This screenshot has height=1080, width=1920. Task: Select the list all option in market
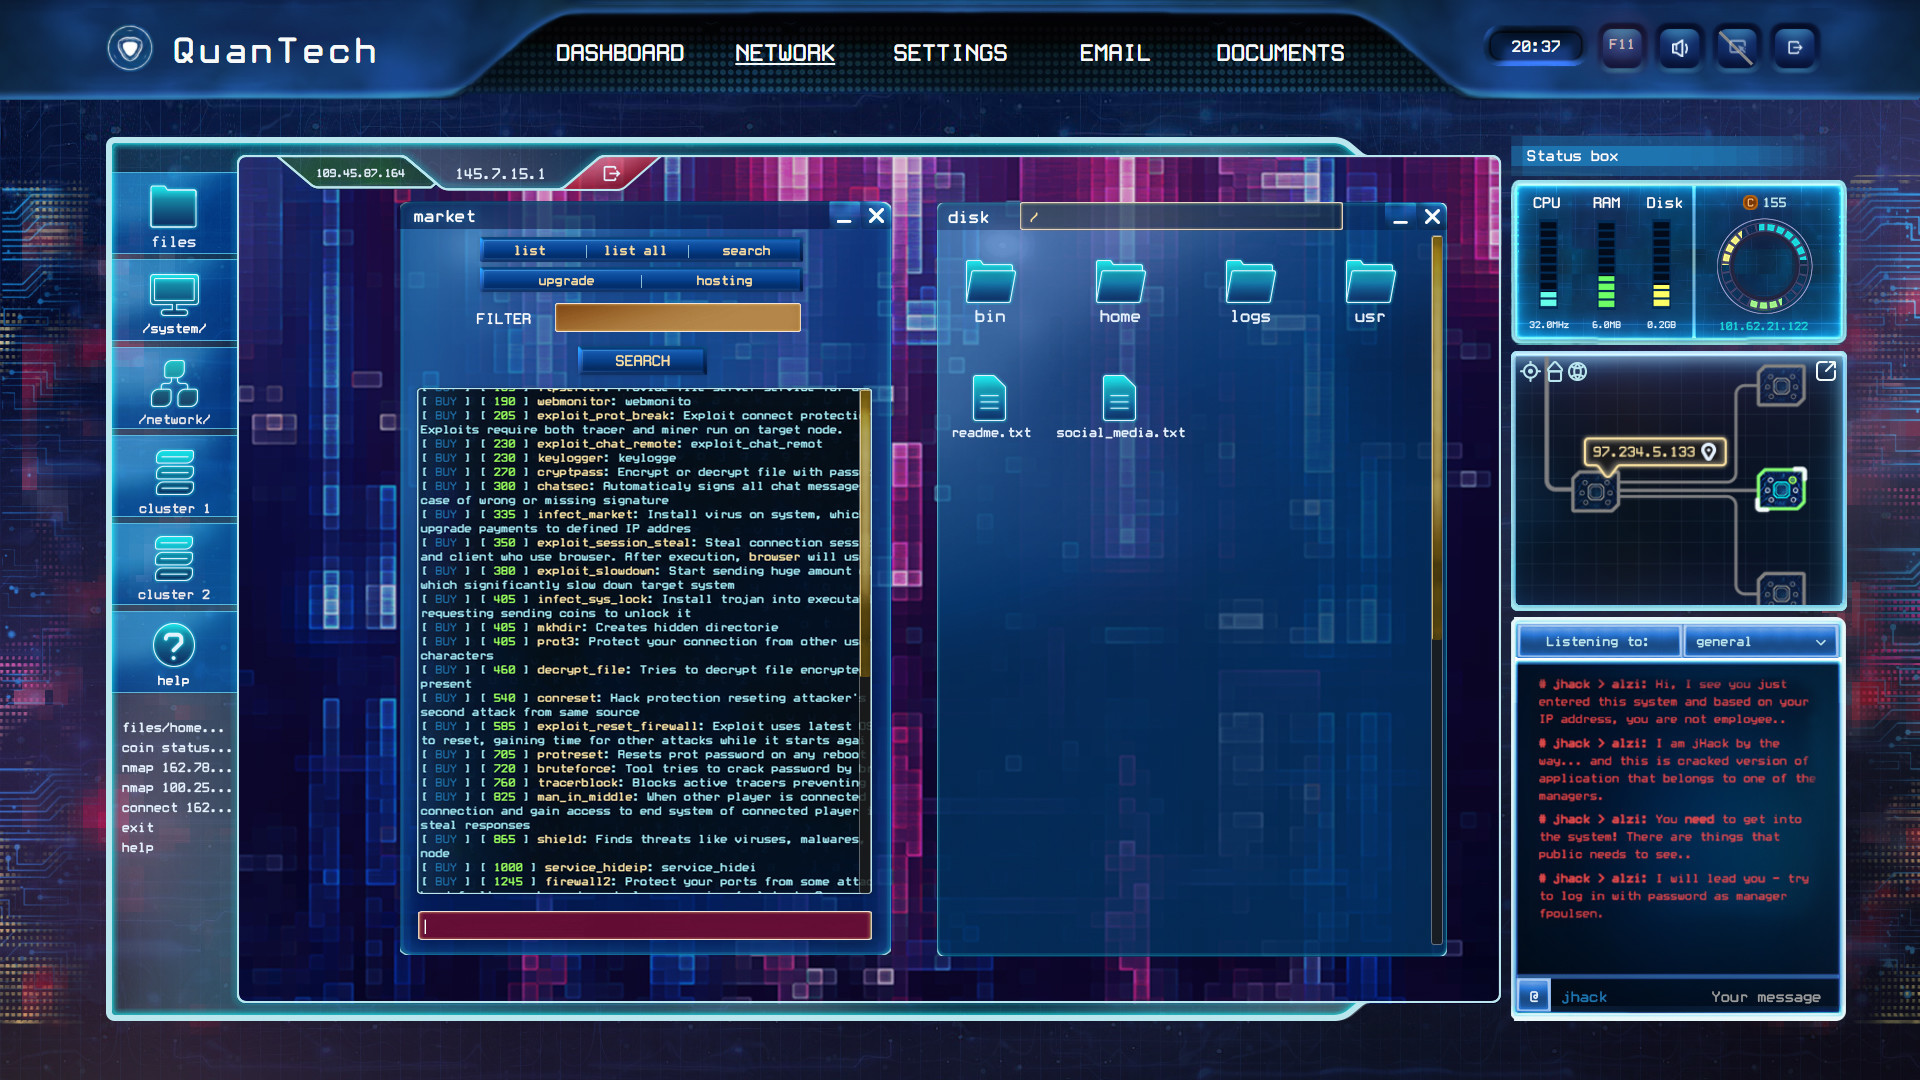pyautogui.click(x=636, y=250)
